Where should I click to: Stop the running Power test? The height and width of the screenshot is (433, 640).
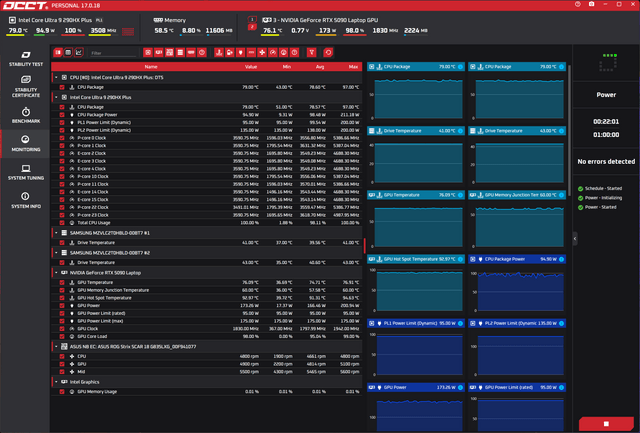[606, 424]
